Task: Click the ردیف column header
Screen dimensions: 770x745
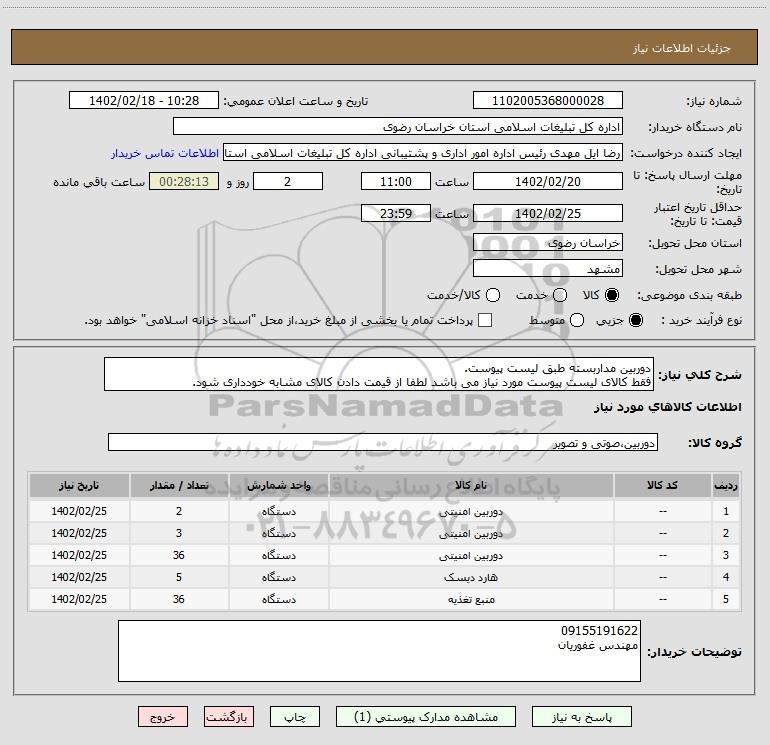Action: point(726,486)
